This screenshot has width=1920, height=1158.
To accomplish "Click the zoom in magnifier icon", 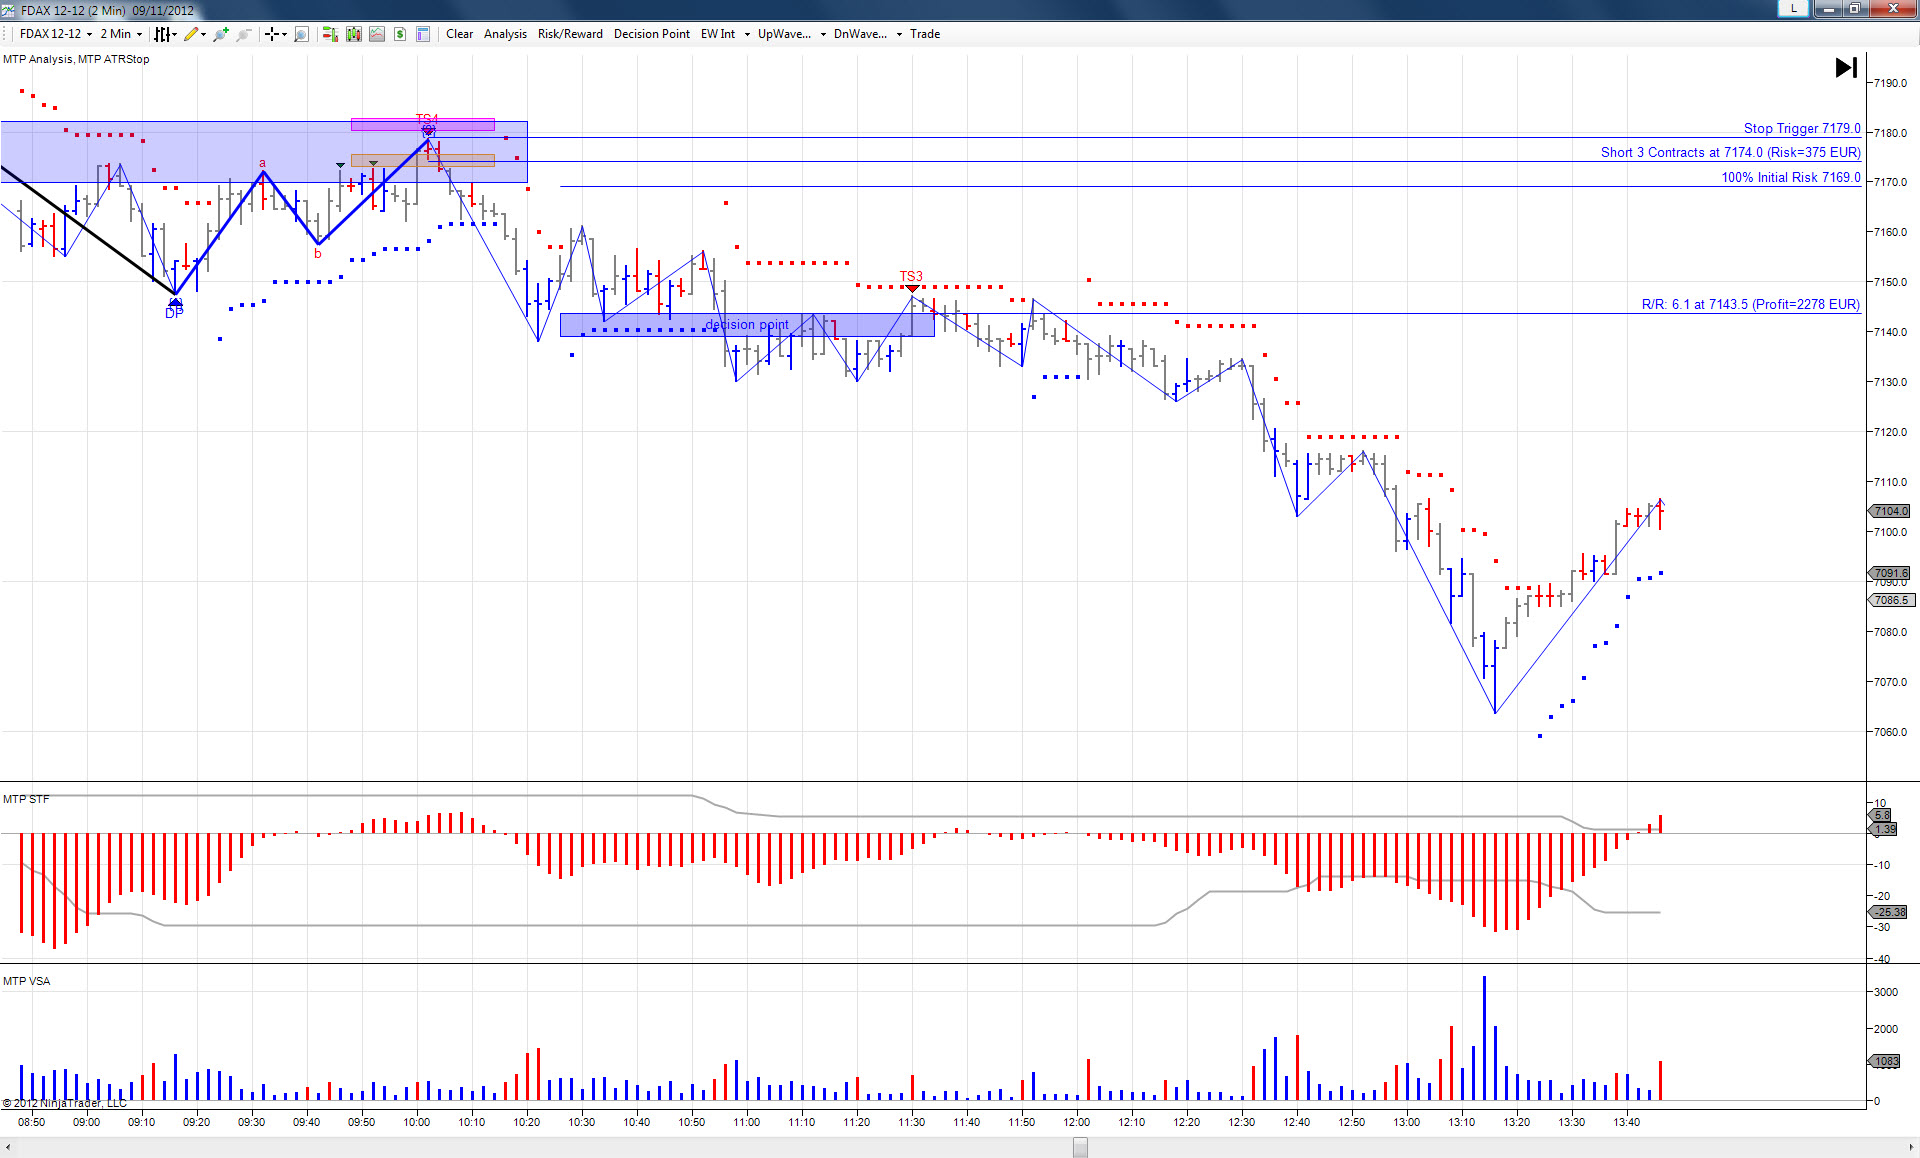I will coord(221,34).
